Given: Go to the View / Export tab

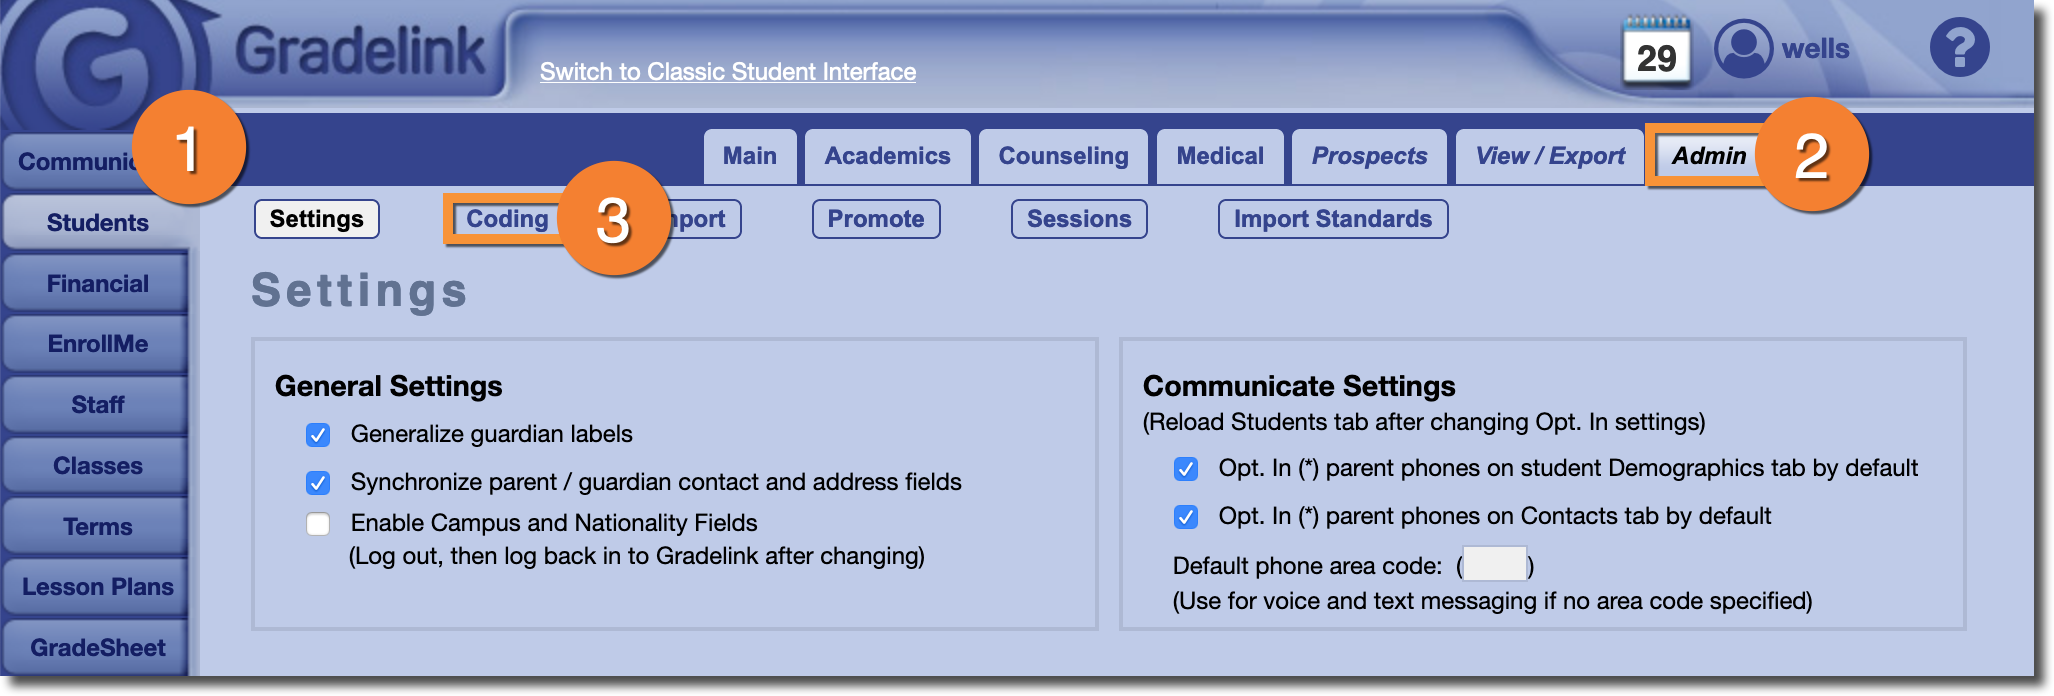Looking at the screenshot, I should click(x=1549, y=156).
